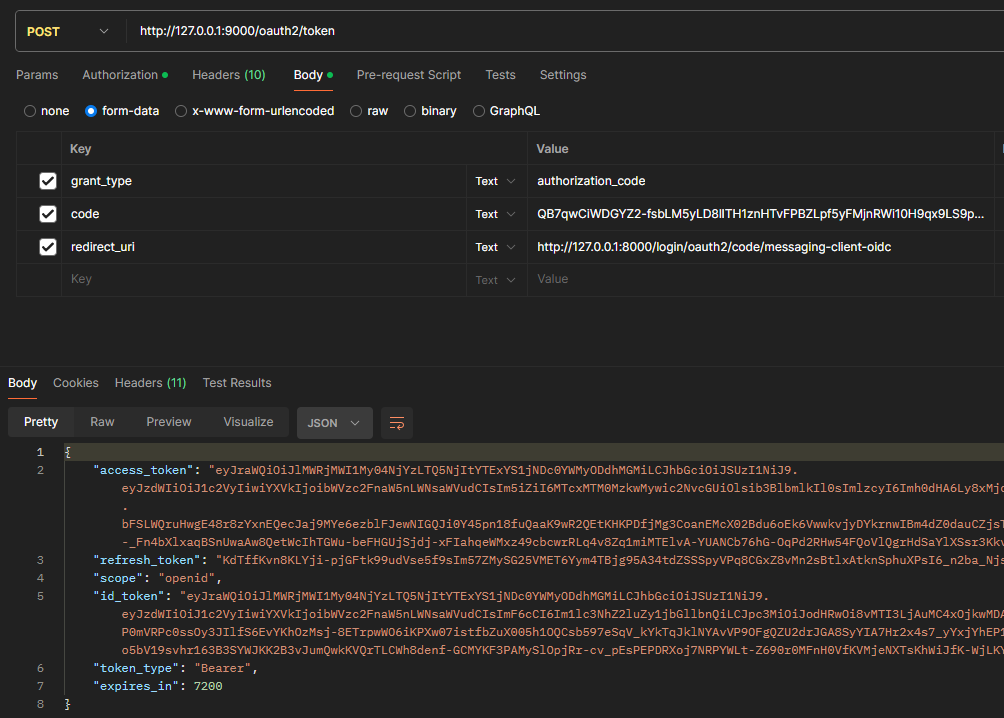Uncheck the redirect_uri parameter row

coord(49,246)
